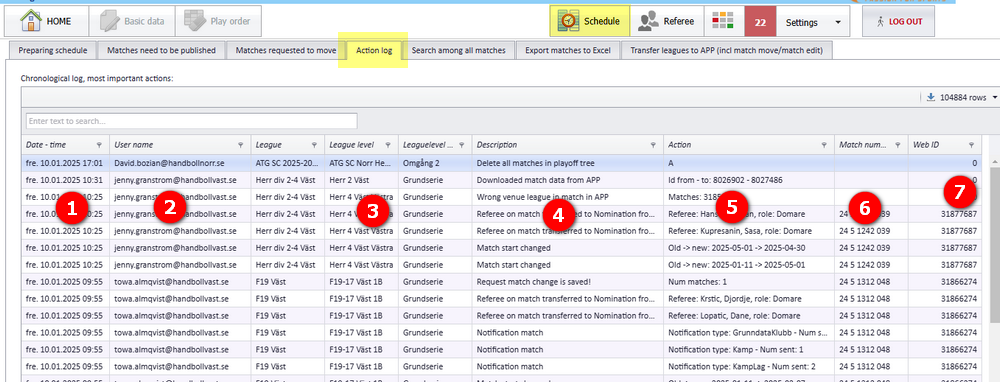The height and width of the screenshot is (382, 1000).
Task: Click the colored grid icon button
Action: pos(723,21)
